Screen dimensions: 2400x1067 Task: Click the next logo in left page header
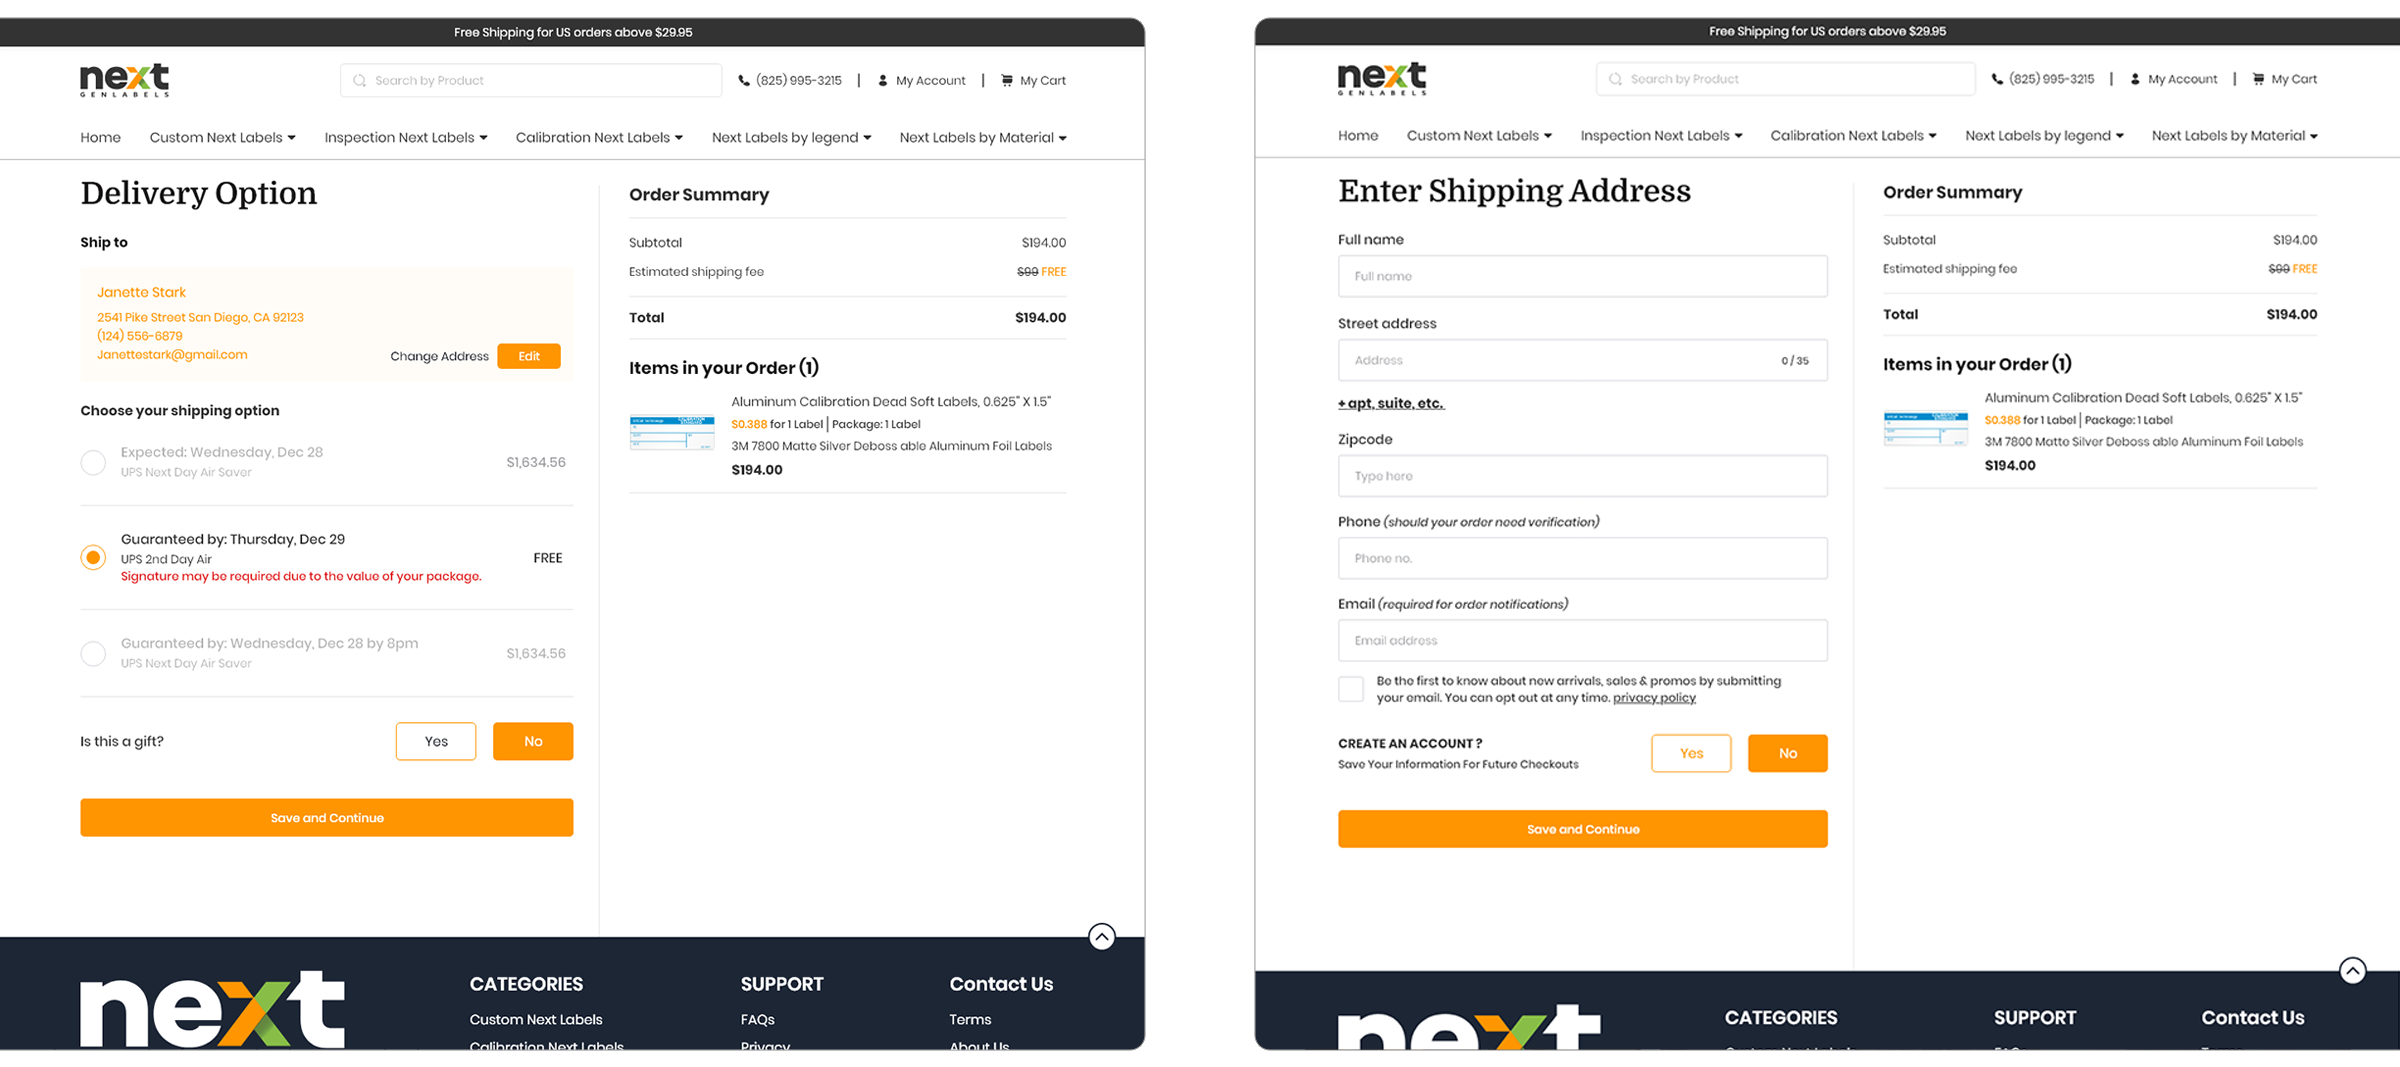pyautogui.click(x=124, y=80)
